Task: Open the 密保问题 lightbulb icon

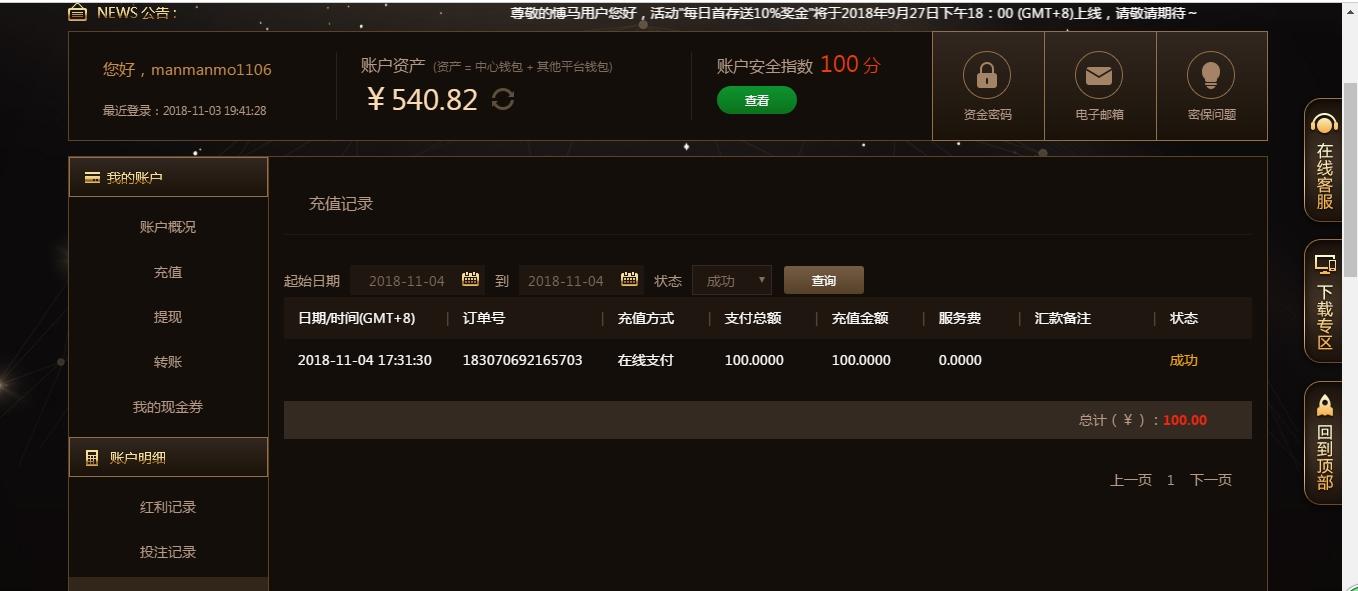Action: click(1211, 76)
